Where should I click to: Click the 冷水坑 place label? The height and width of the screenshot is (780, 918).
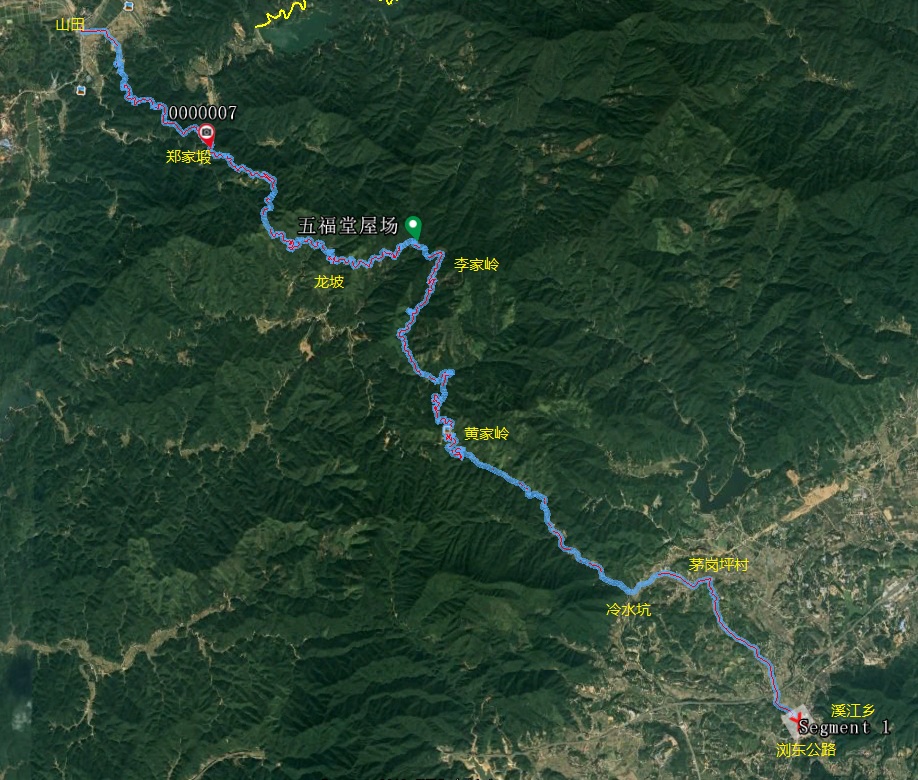(x=628, y=610)
